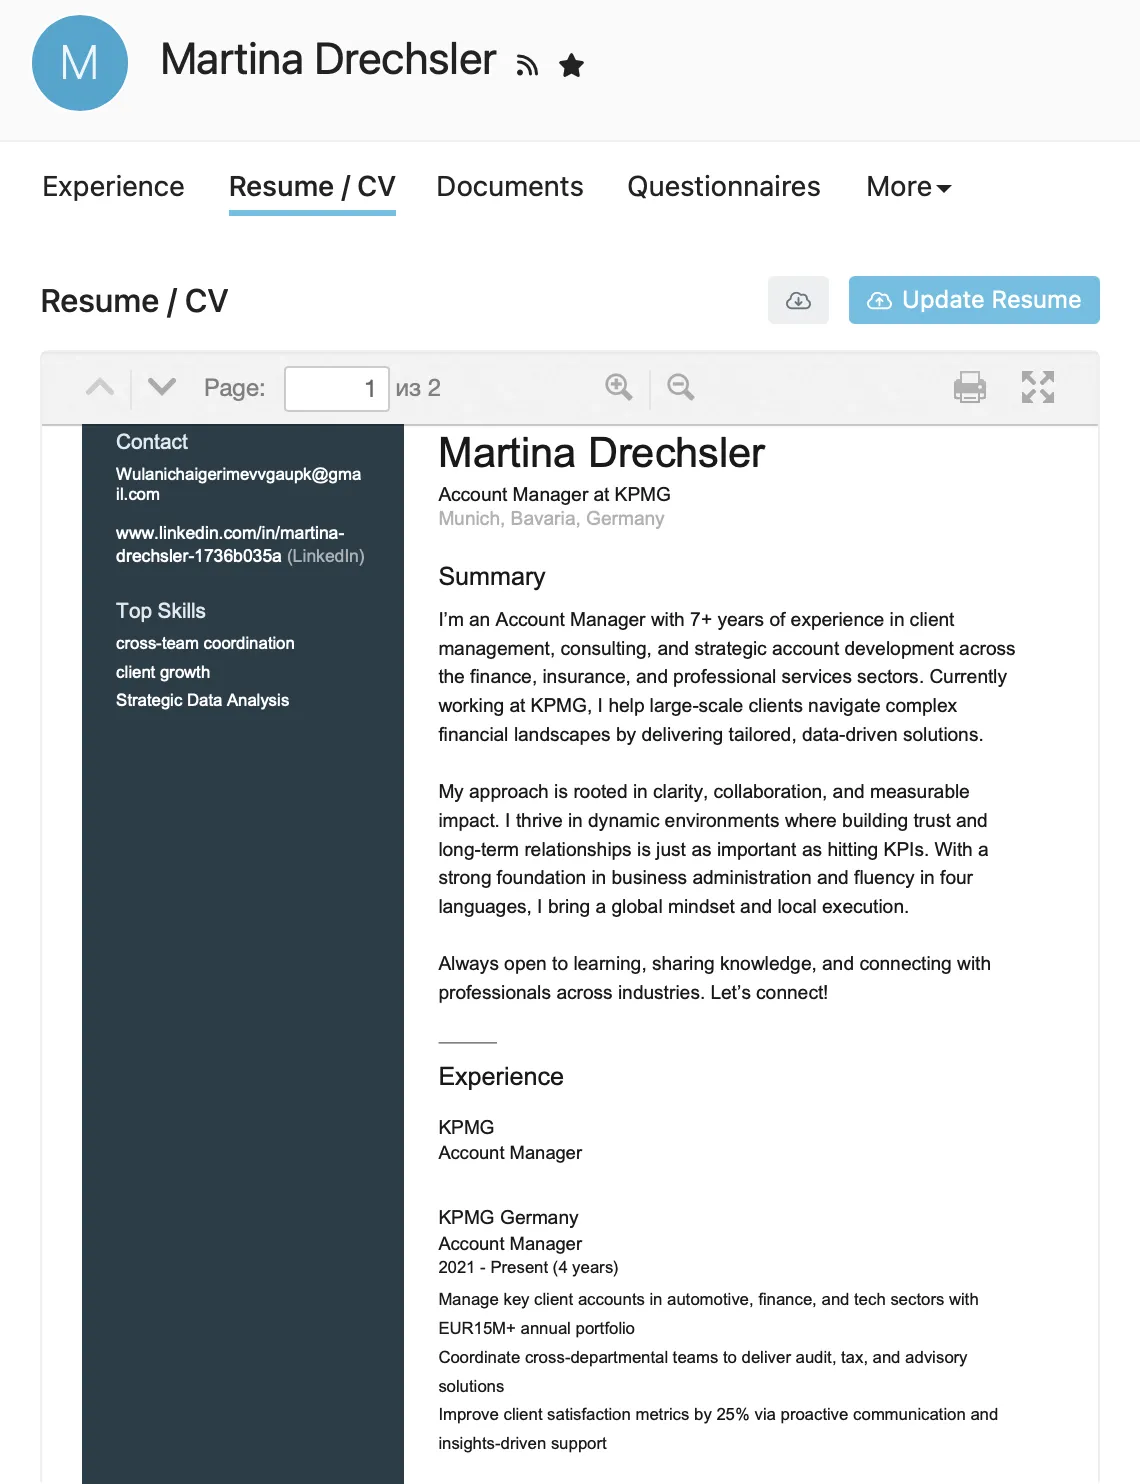Select the Resume / CV tab
Screen dimensions: 1140x1484
click(312, 187)
